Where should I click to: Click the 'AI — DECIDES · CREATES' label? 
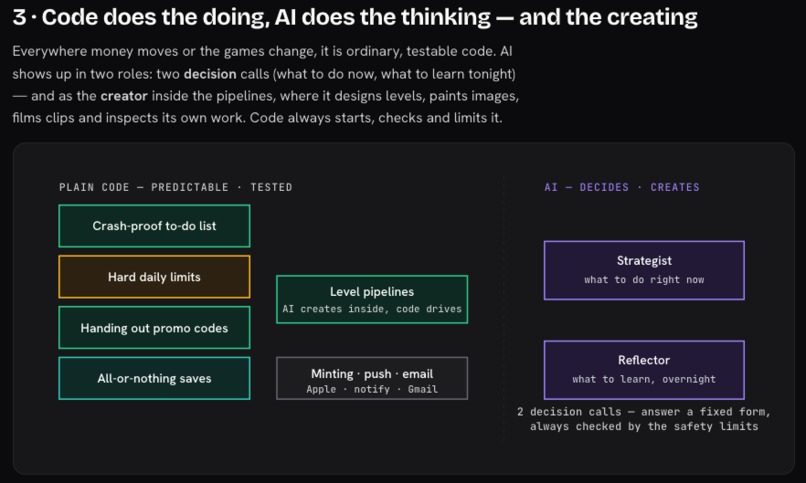click(x=622, y=187)
